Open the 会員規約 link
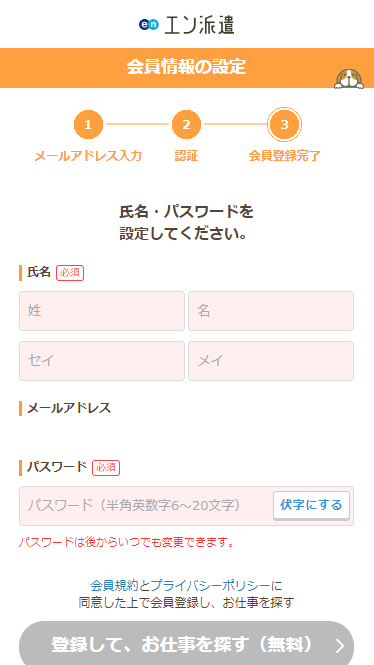 tap(114, 586)
